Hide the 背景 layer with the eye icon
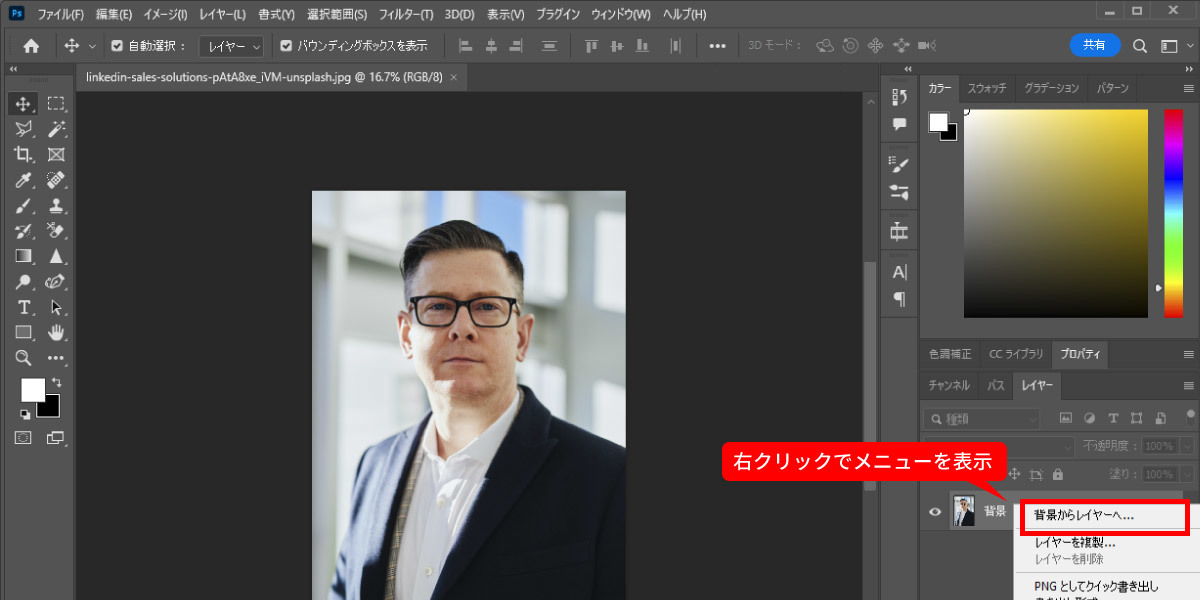 [x=935, y=512]
